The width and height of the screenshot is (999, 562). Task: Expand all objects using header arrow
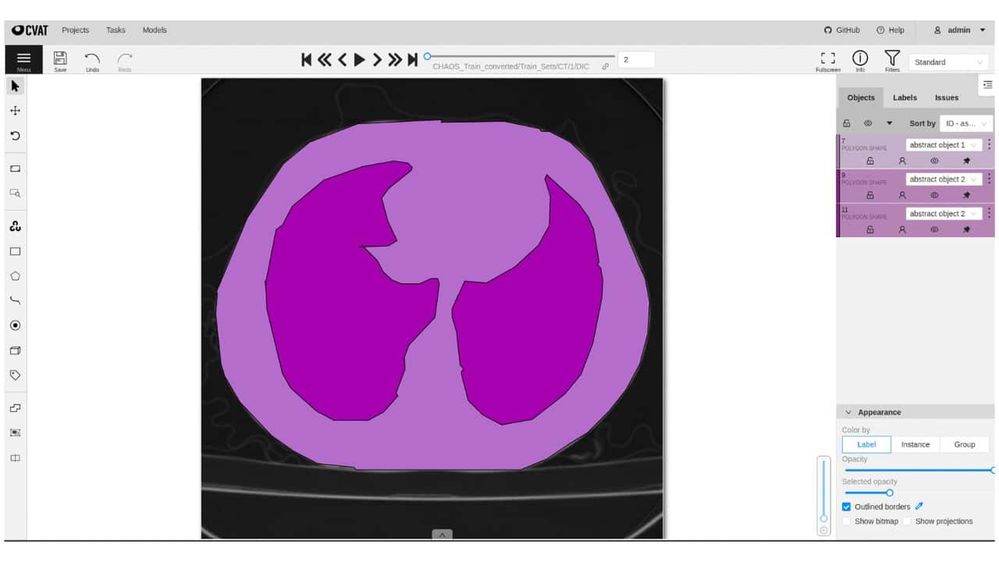click(889, 123)
